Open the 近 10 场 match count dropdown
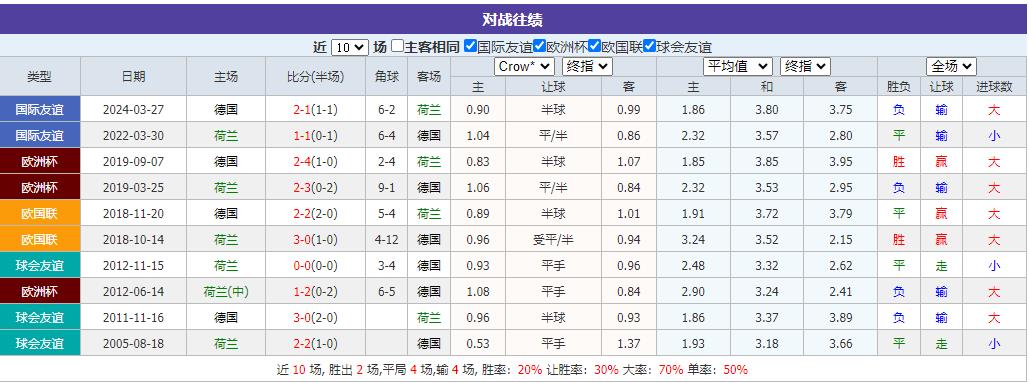The width and height of the screenshot is (1029, 383). [350, 47]
